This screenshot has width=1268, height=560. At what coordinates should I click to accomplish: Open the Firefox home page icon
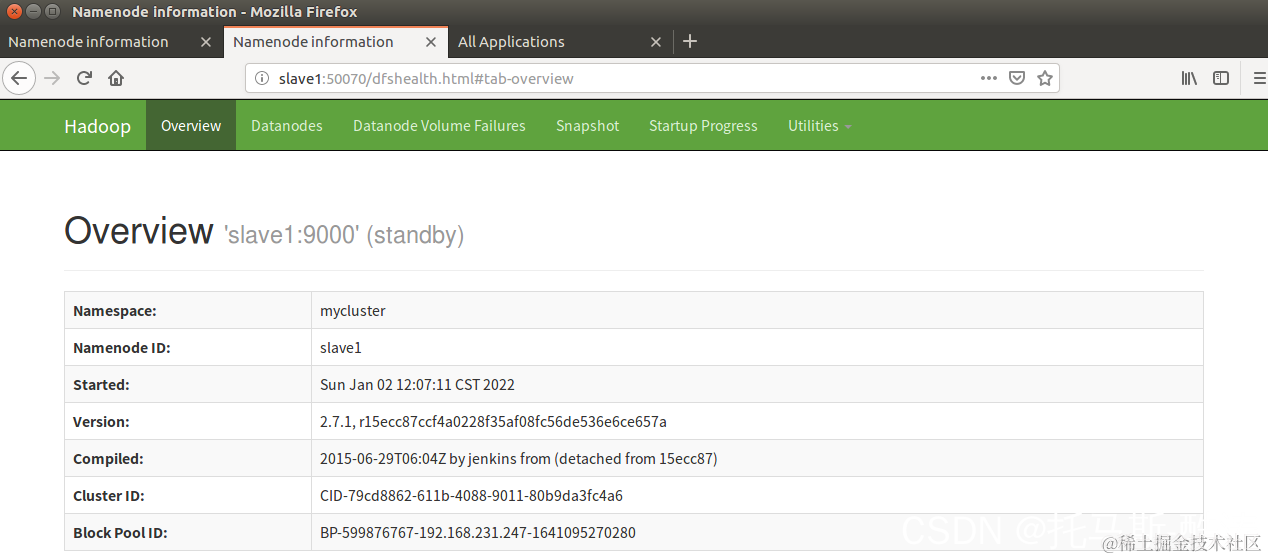[x=116, y=78]
